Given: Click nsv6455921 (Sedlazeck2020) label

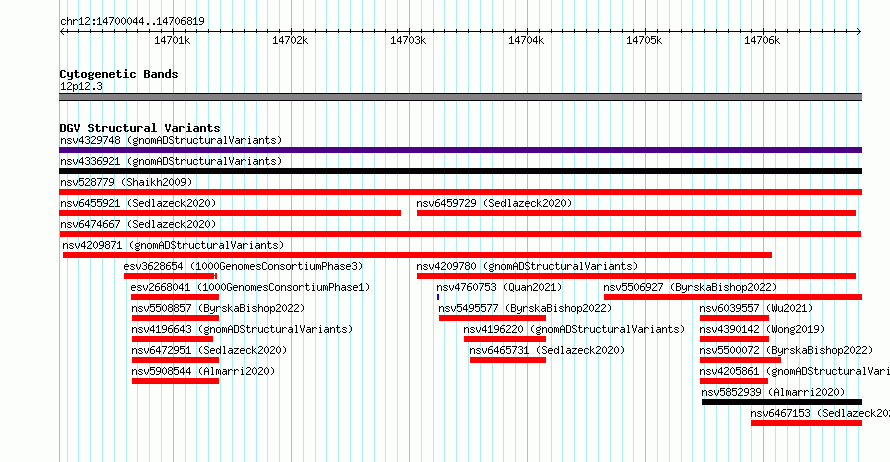Looking at the screenshot, I should (138, 203).
